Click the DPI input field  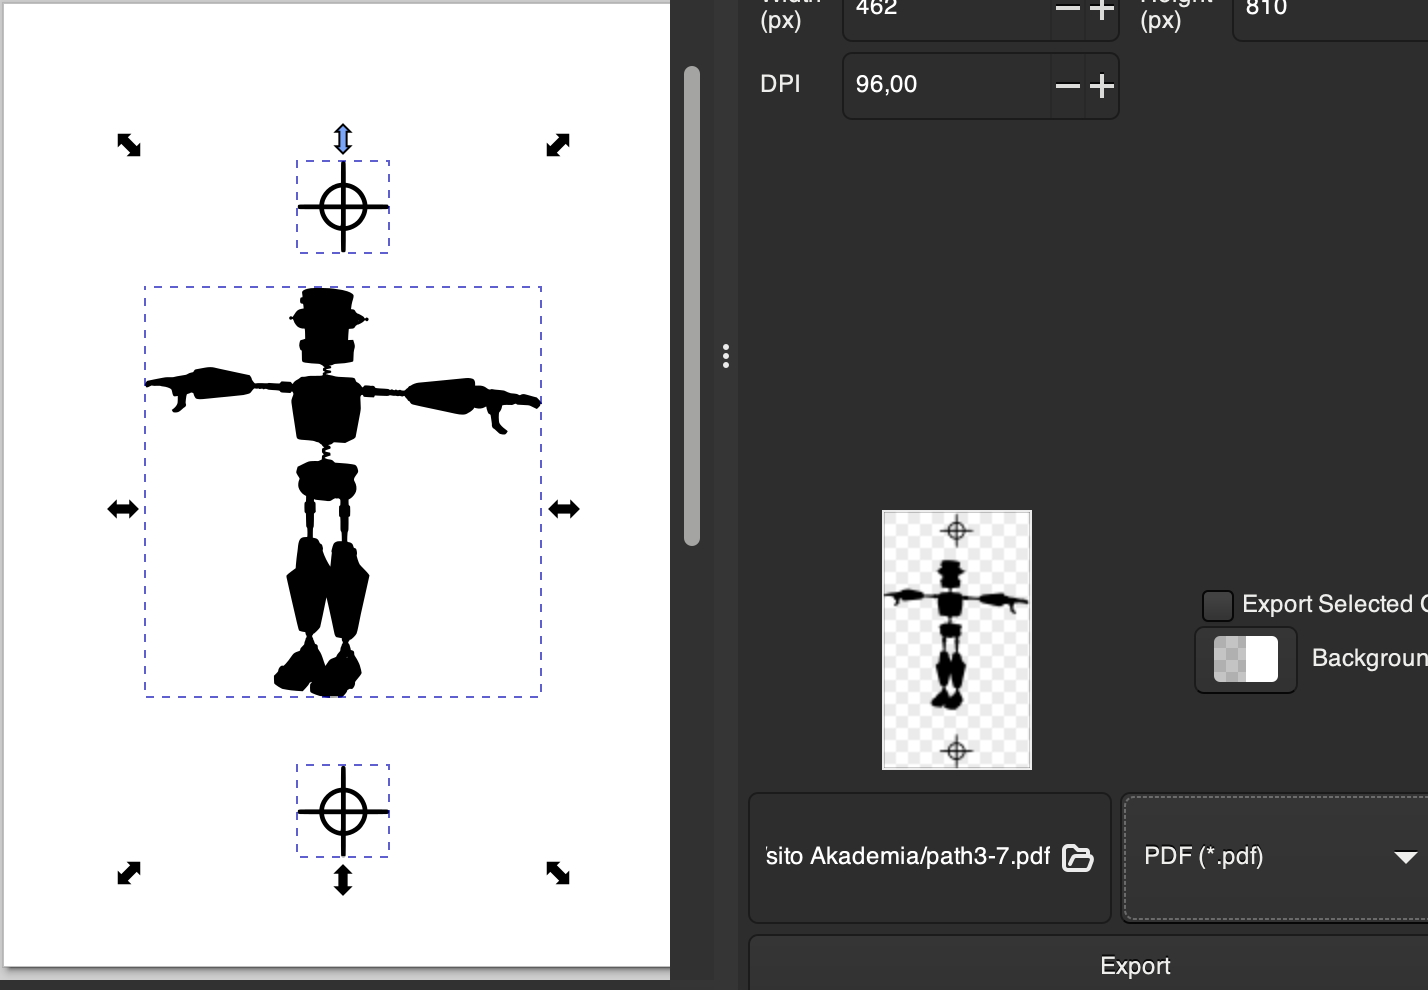[x=945, y=85]
